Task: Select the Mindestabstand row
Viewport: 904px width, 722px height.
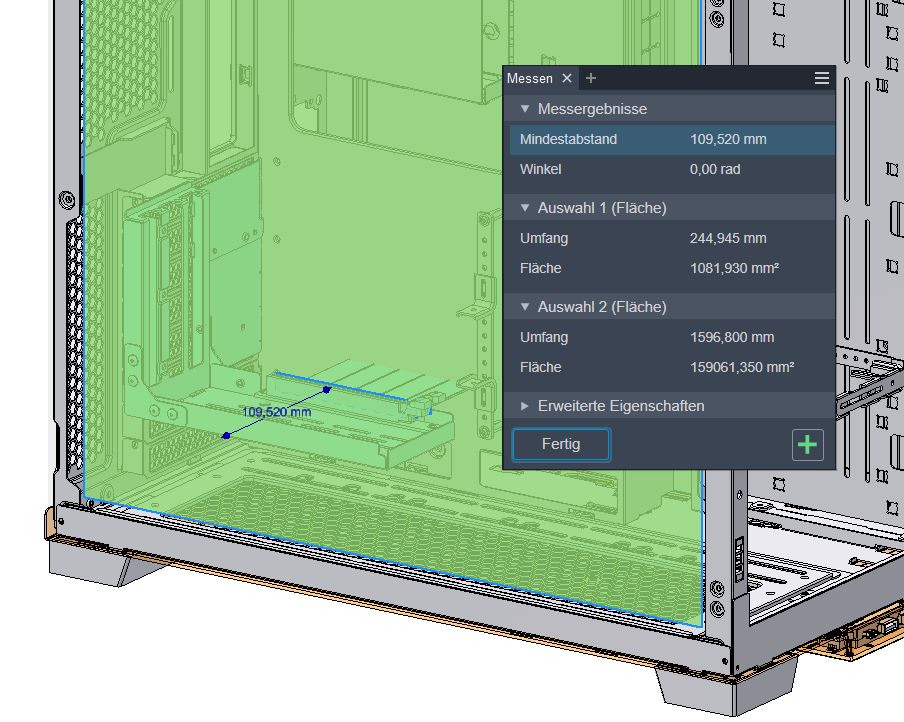Action: coord(672,139)
